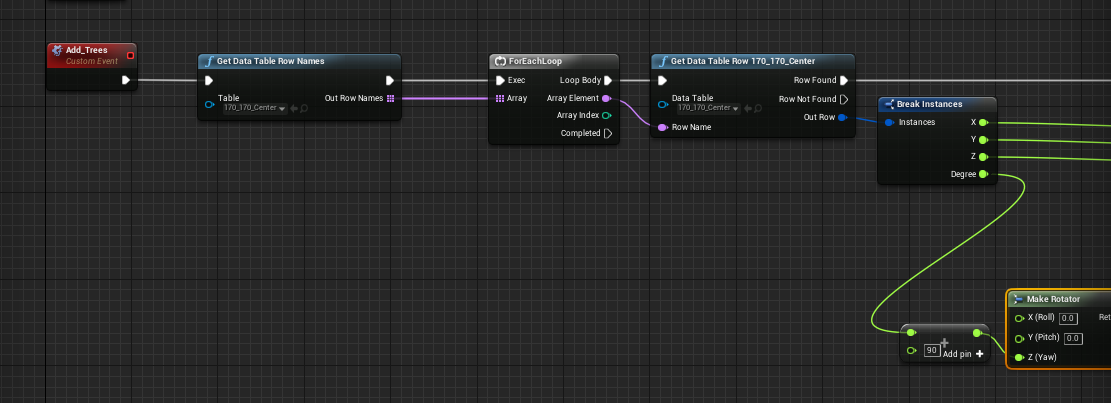Click the Loop Body exec pin
1111x403 pixels.
[x=607, y=80]
